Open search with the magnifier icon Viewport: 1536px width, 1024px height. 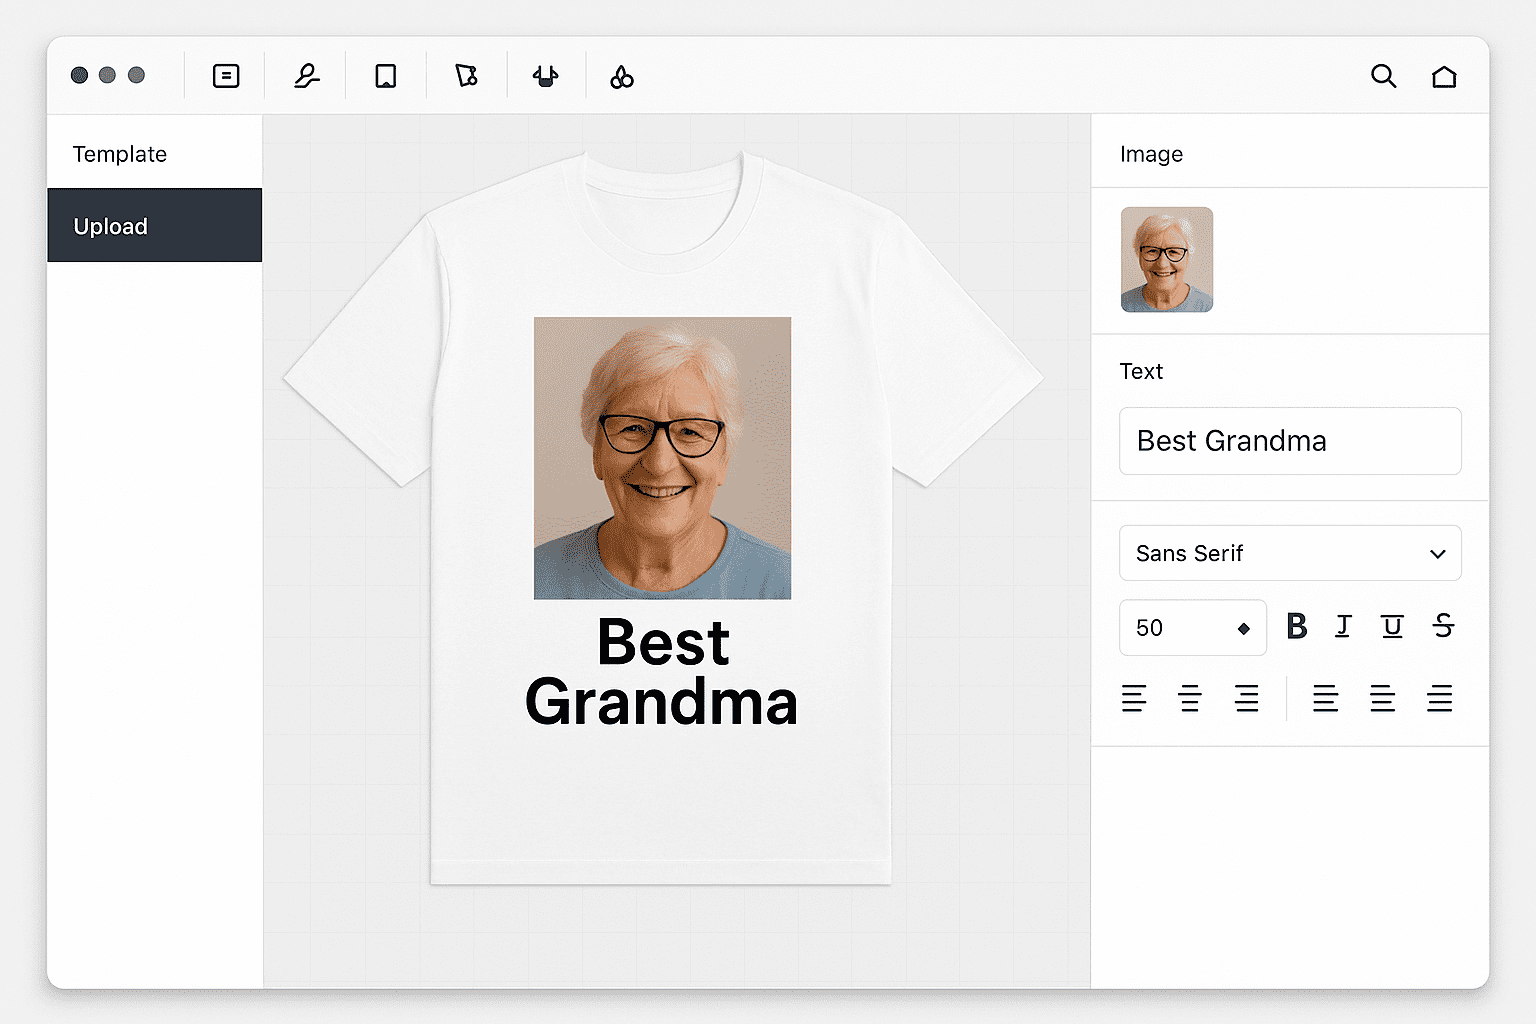point(1383,76)
